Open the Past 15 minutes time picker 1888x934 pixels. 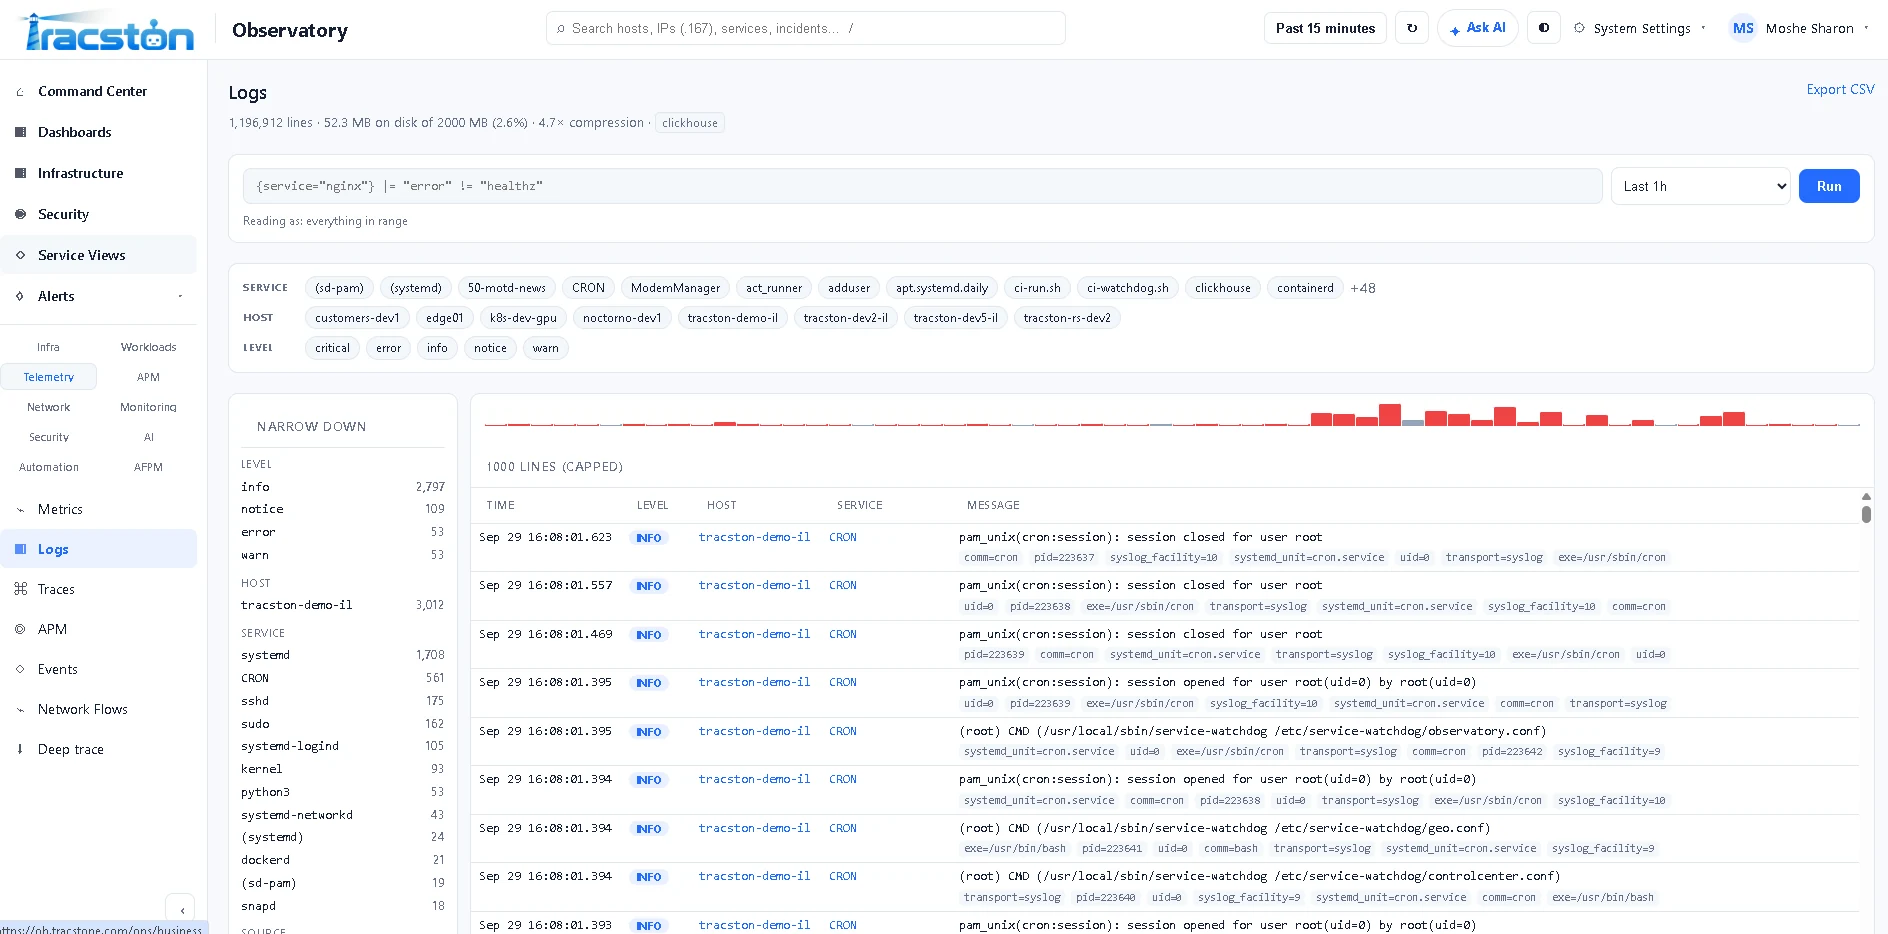(x=1325, y=28)
